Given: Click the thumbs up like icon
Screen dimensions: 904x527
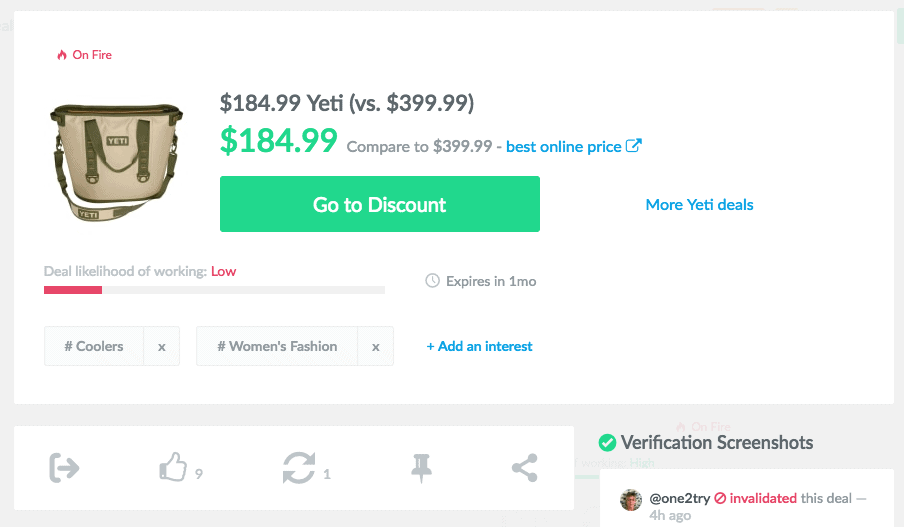Looking at the screenshot, I should [173, 467].
